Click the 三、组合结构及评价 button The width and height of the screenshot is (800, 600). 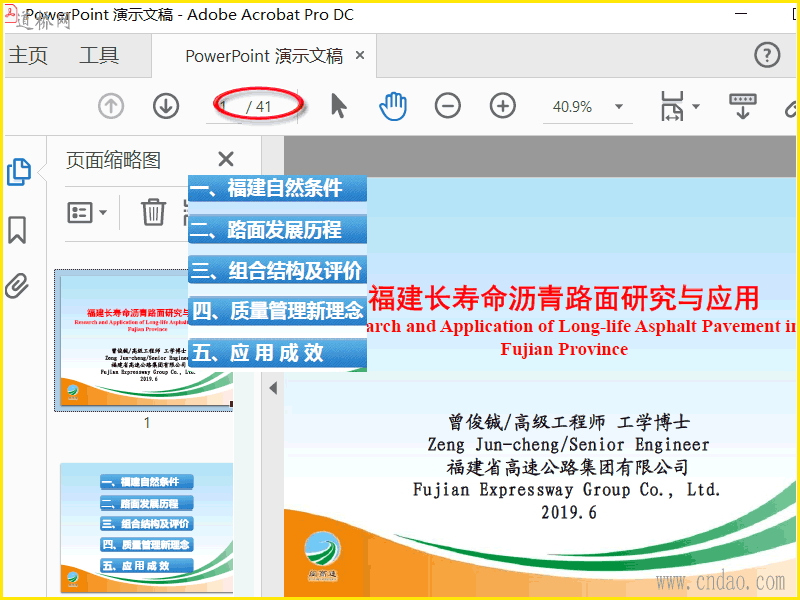pos(278,270)
